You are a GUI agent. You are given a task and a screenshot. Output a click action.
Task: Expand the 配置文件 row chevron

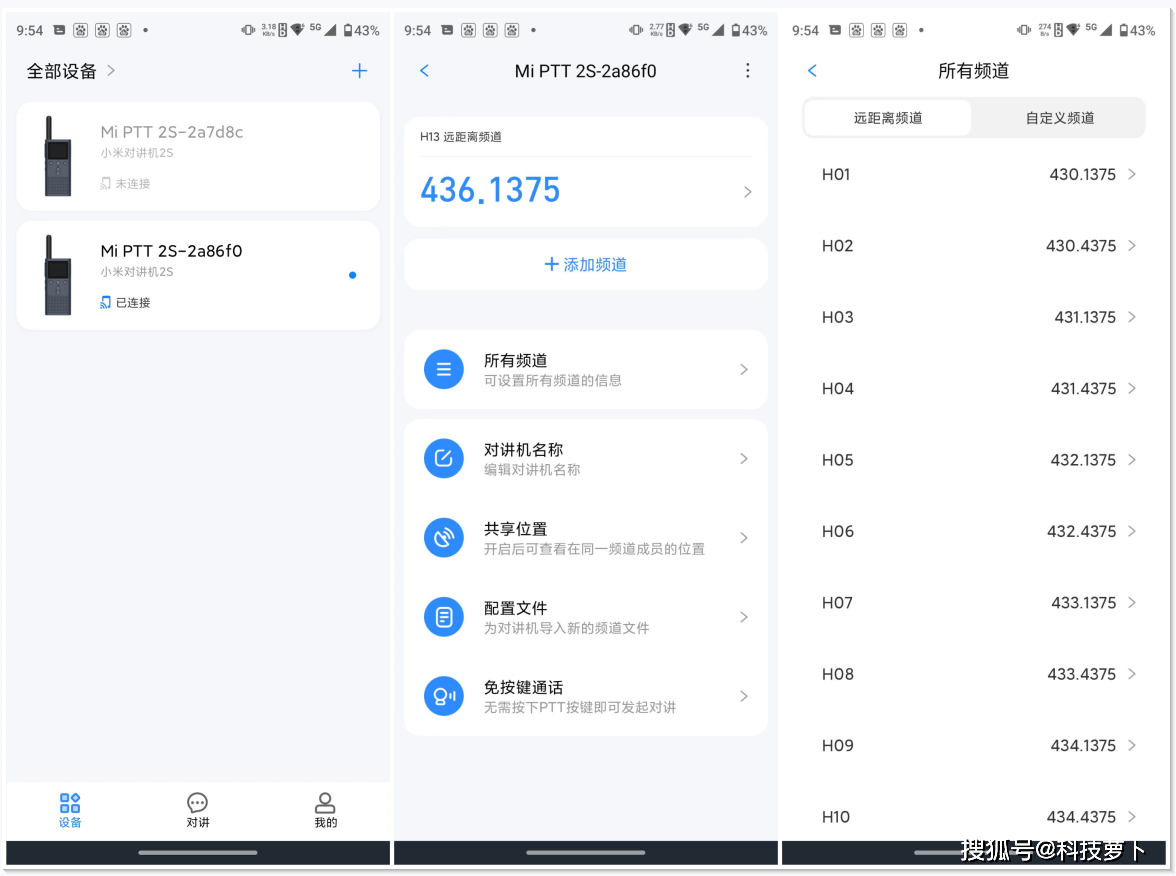pos(744,616)
